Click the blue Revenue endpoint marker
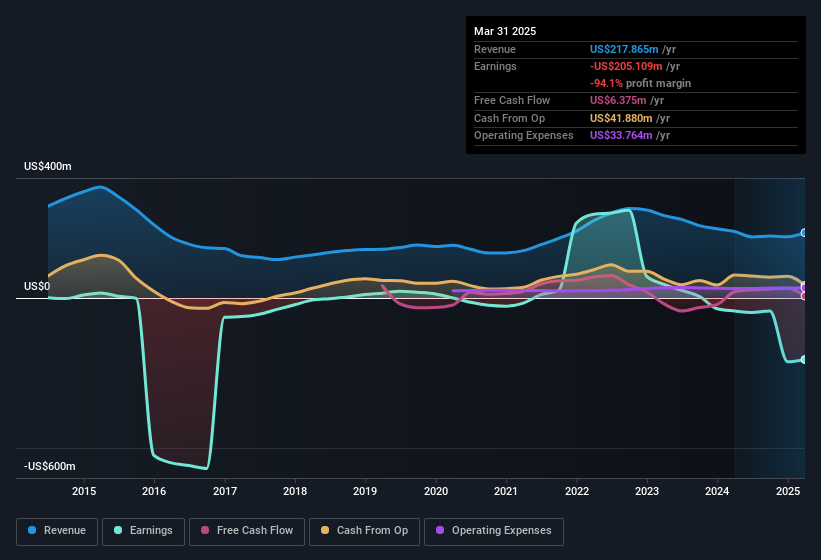This screenshot has width=821, height=560. click(804, 232)
